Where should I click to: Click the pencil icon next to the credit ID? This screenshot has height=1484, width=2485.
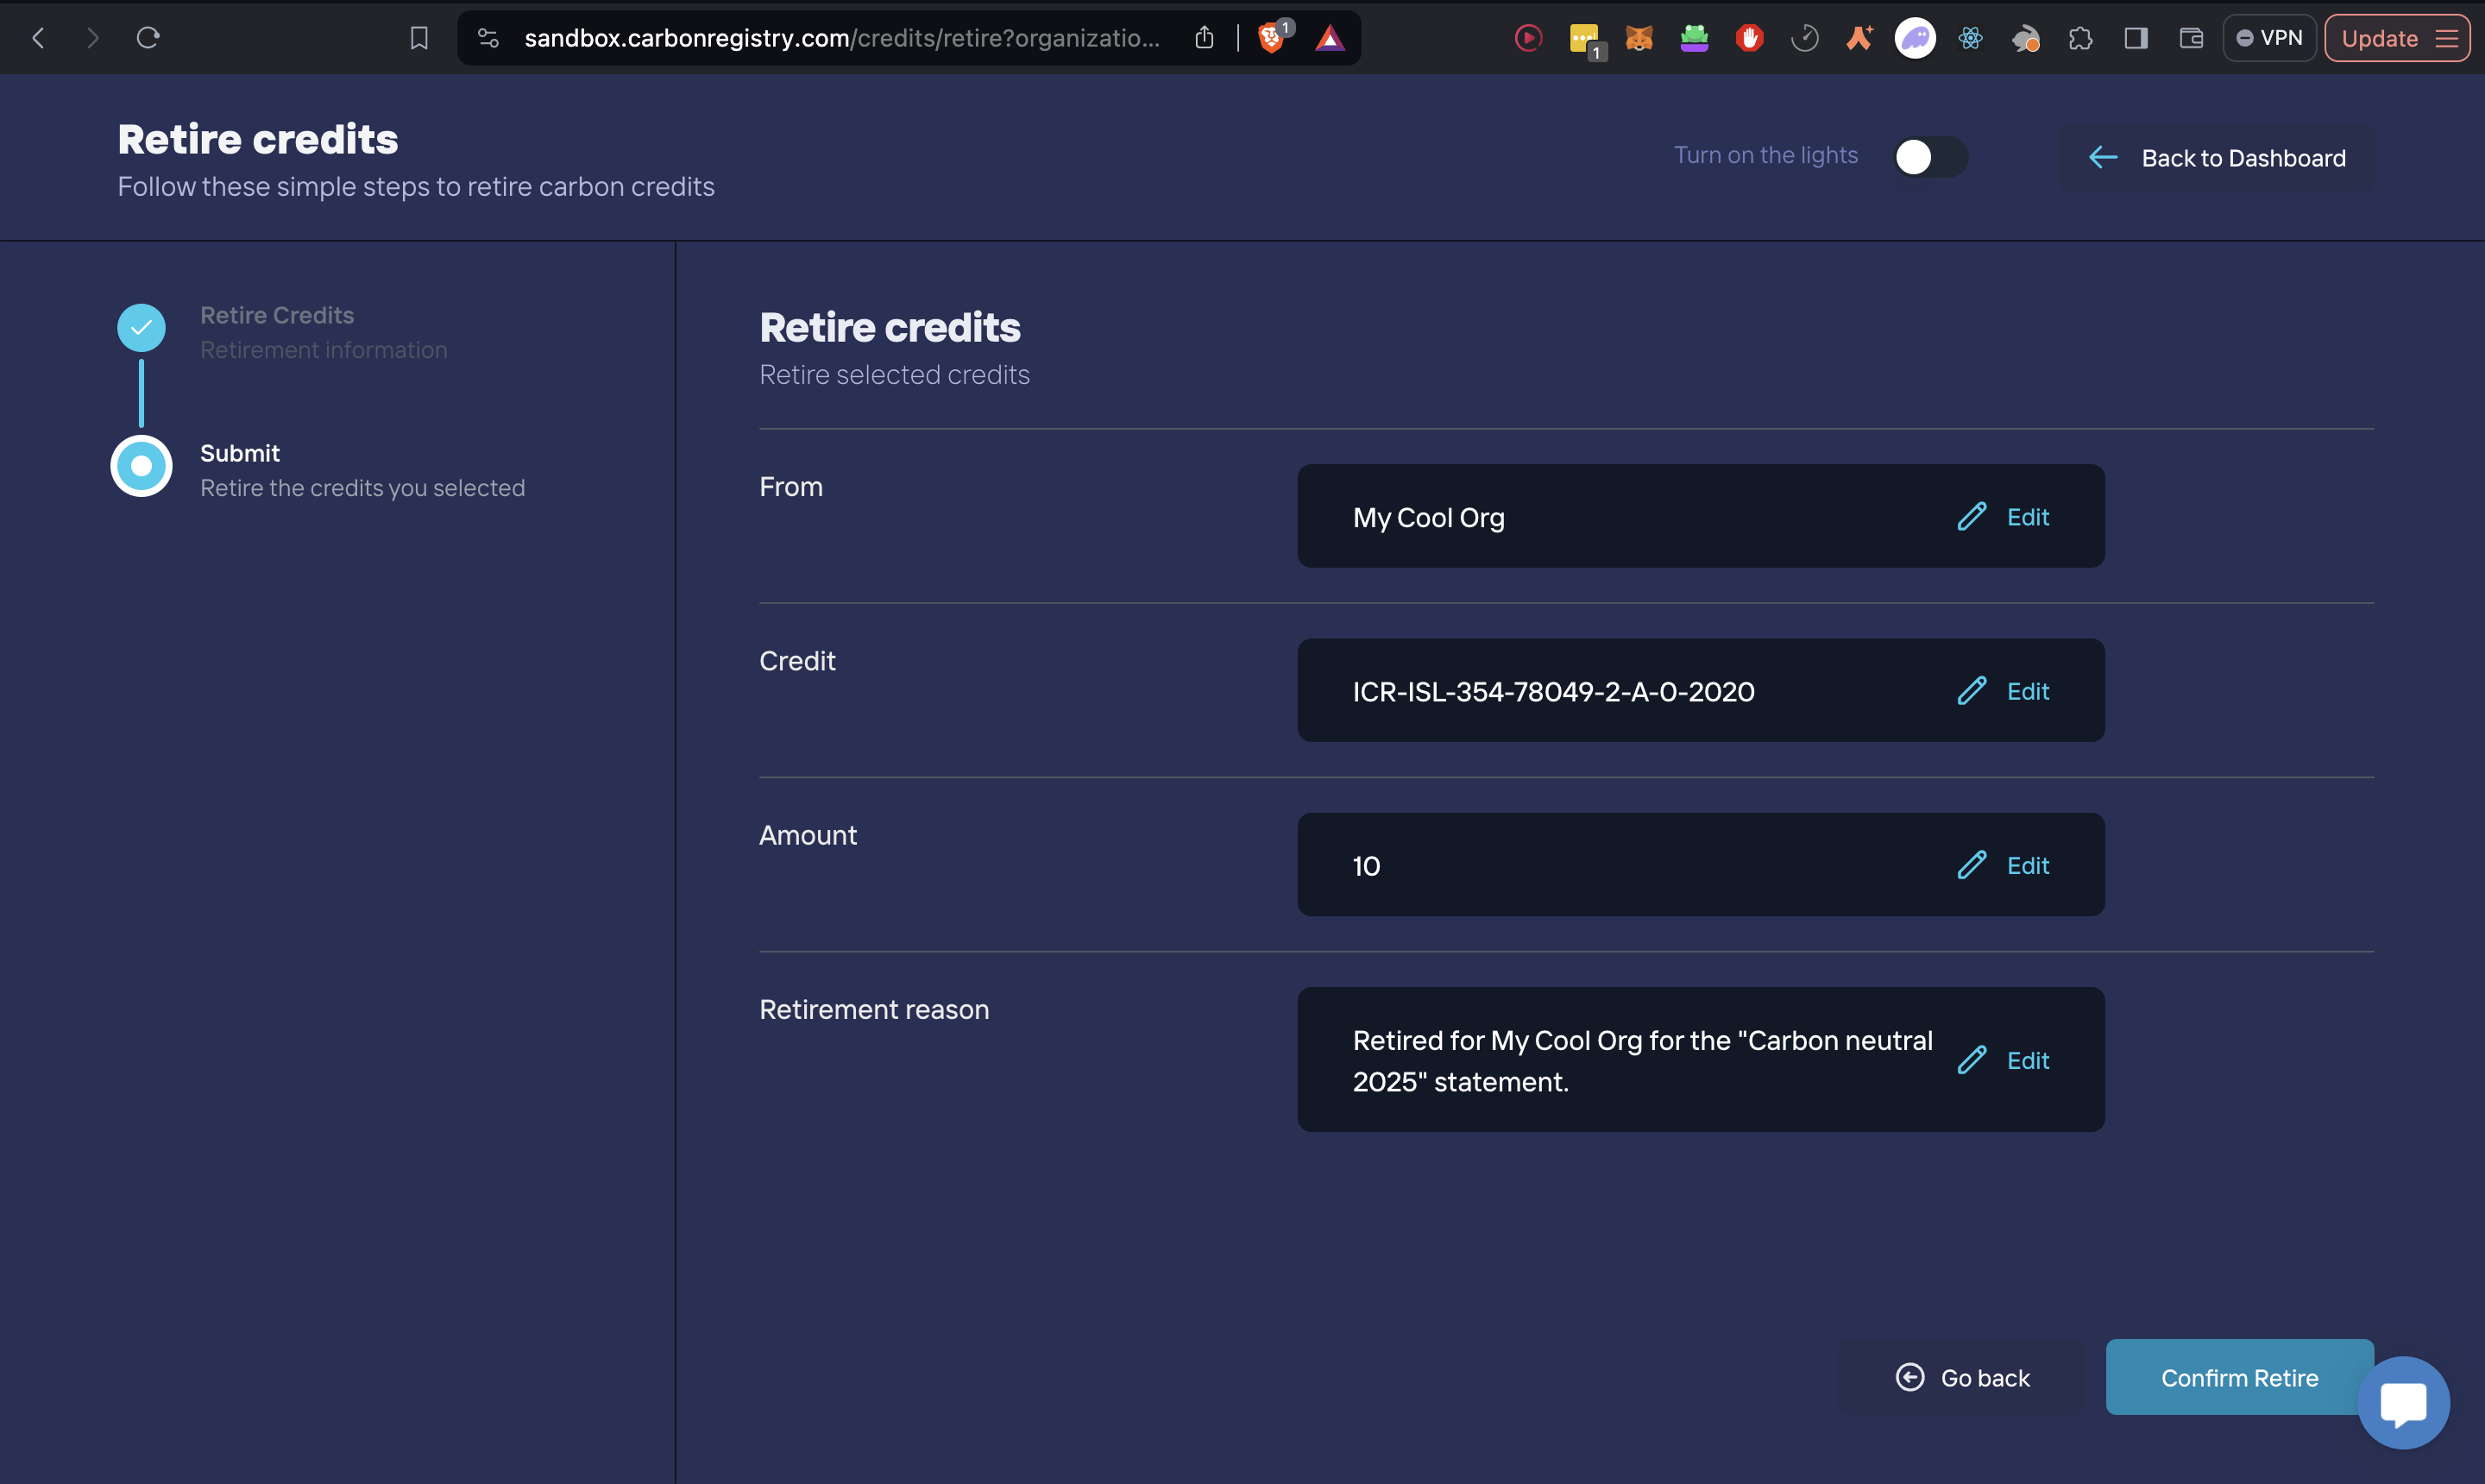click(1971, 691)
